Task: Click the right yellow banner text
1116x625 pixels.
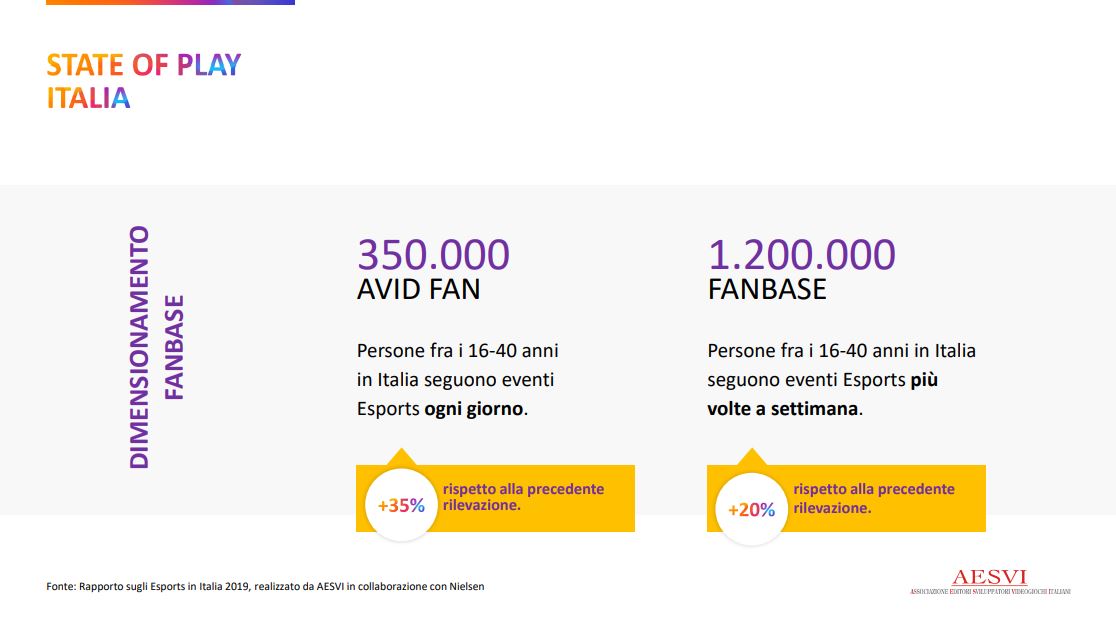Action: pyautogui.click(x=874, y=498)
